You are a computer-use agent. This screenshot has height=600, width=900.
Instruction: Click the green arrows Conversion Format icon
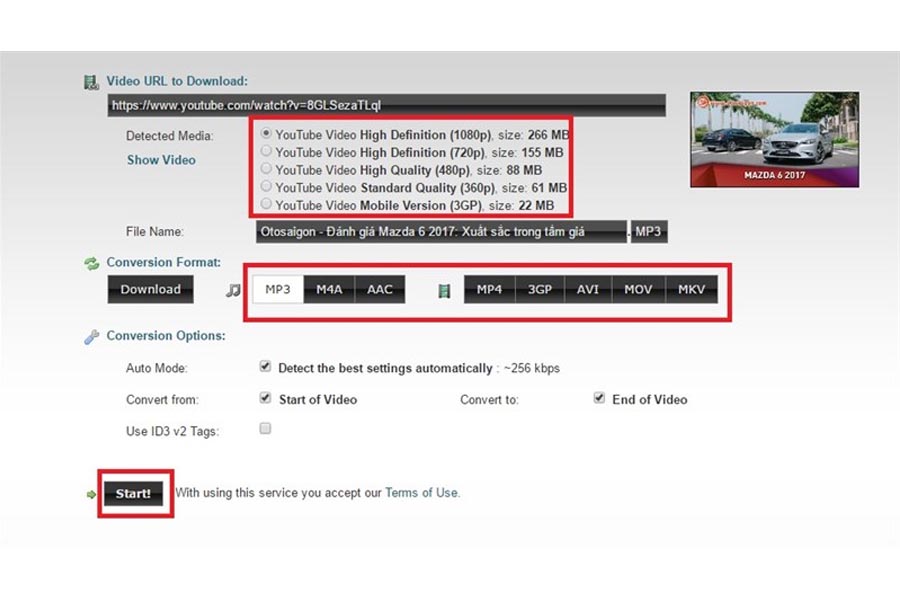click(91, 264)
